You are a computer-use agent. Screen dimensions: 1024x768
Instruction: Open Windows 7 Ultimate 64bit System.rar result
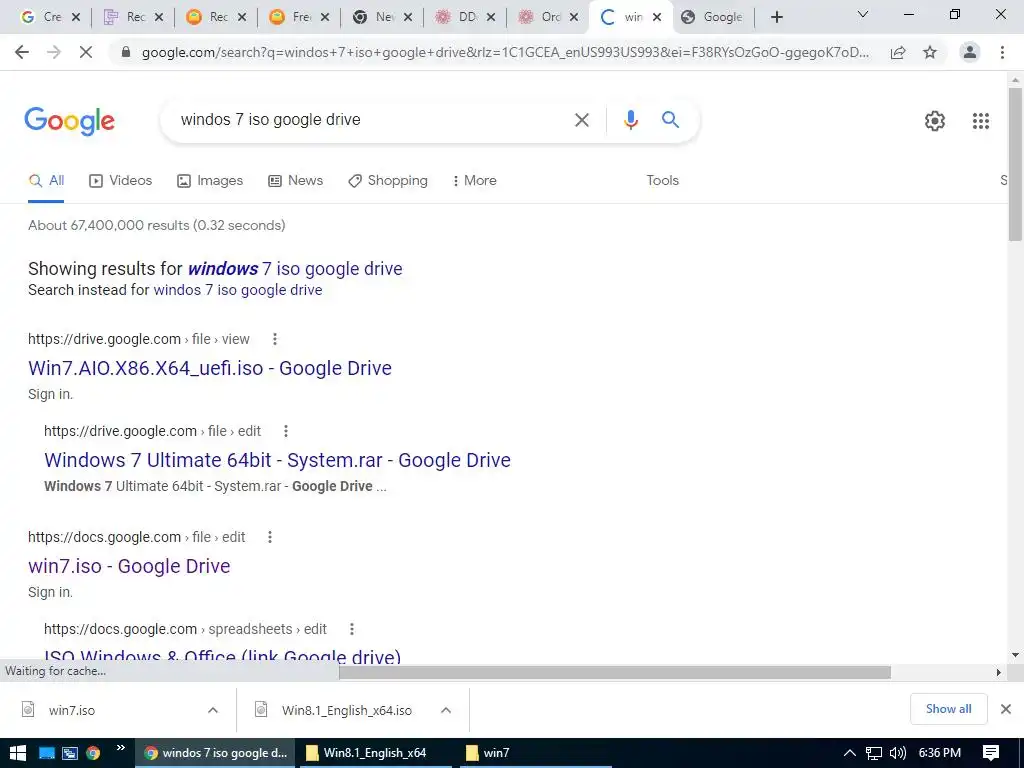(x=278, y=460)
